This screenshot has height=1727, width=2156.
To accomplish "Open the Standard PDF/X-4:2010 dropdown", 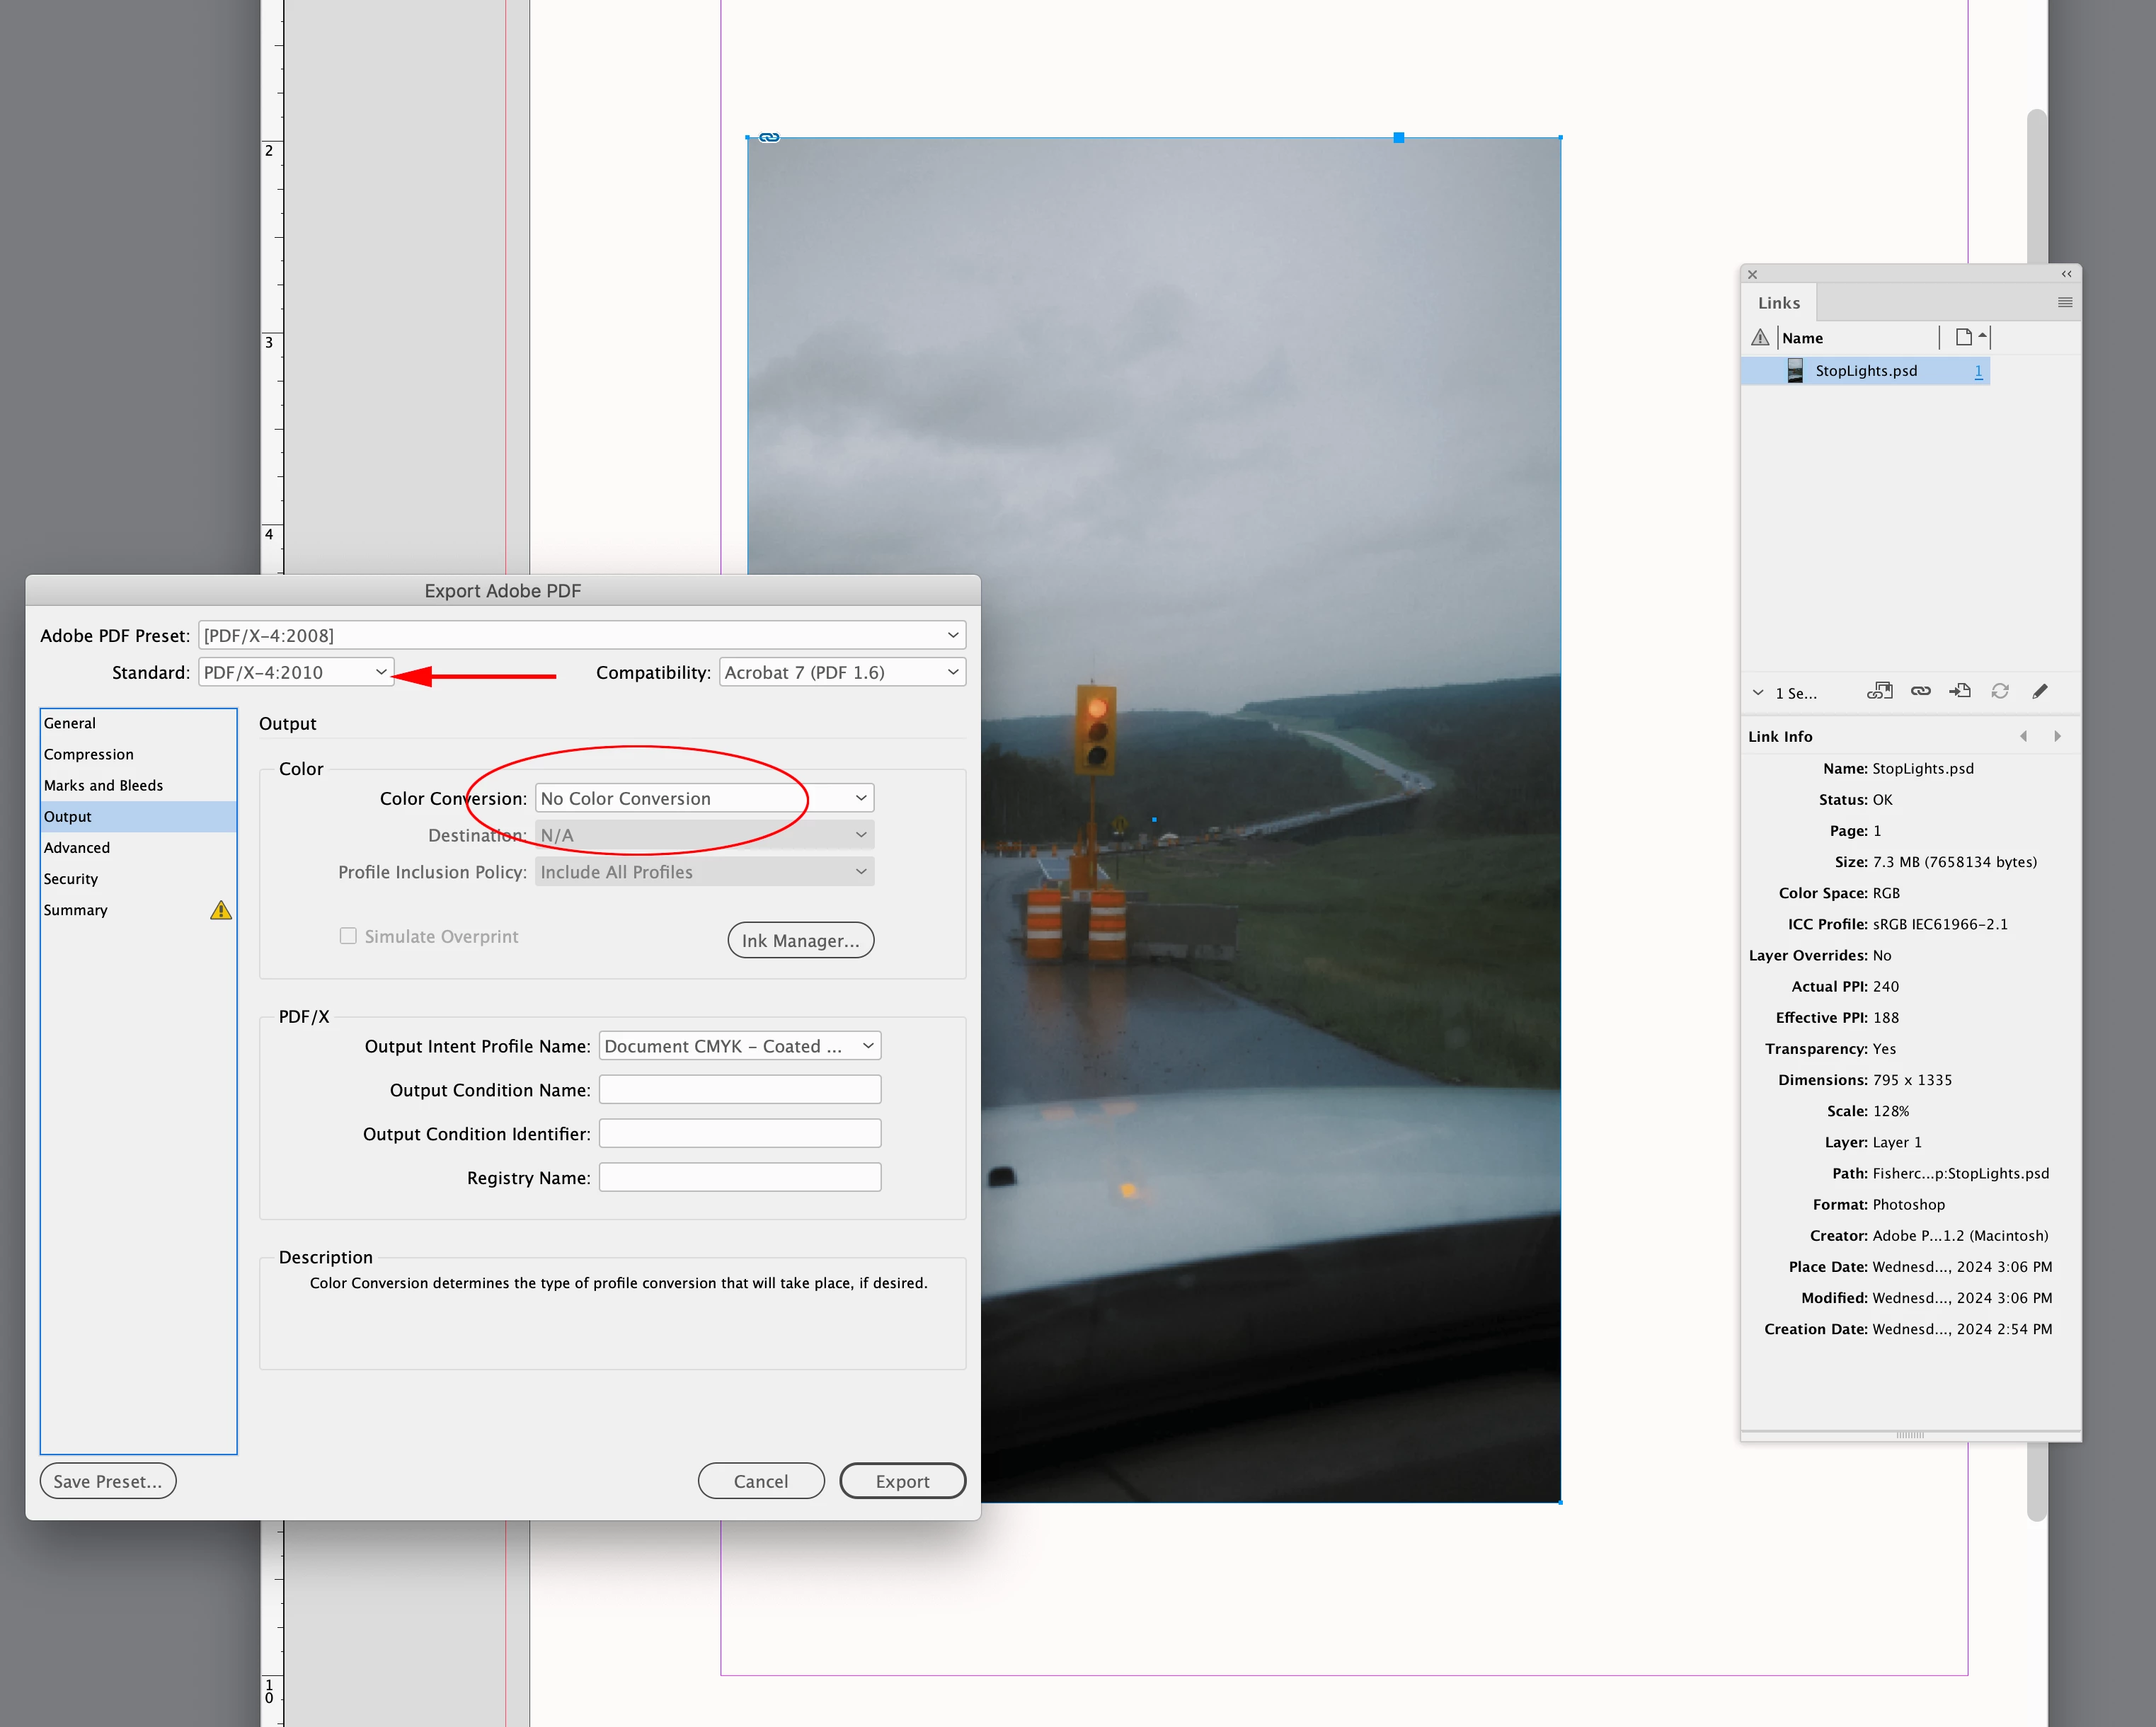I will [295, 672].
